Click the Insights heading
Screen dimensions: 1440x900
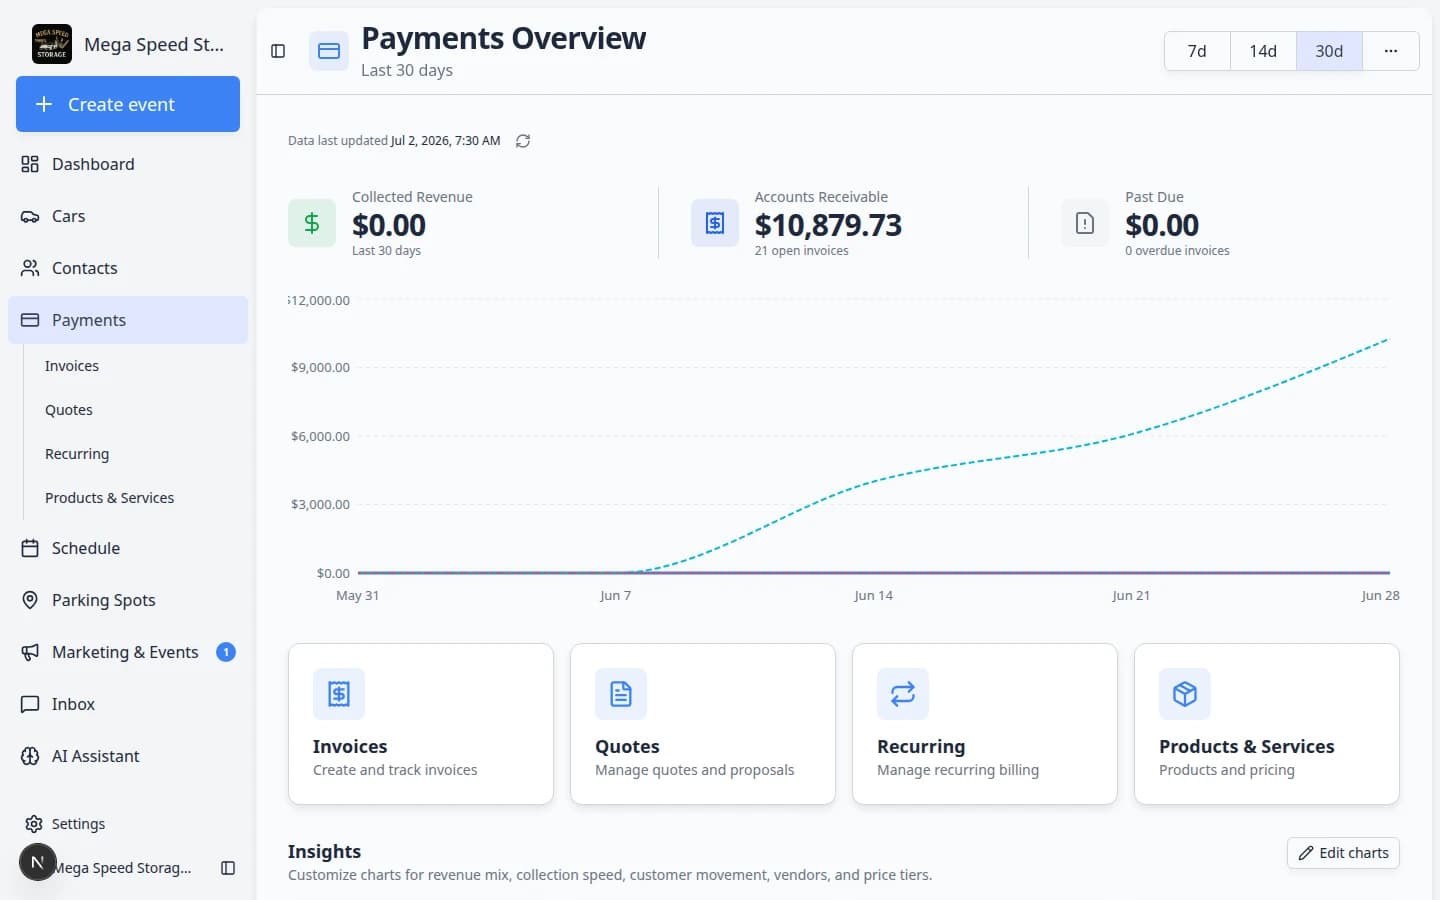(324, 851)
